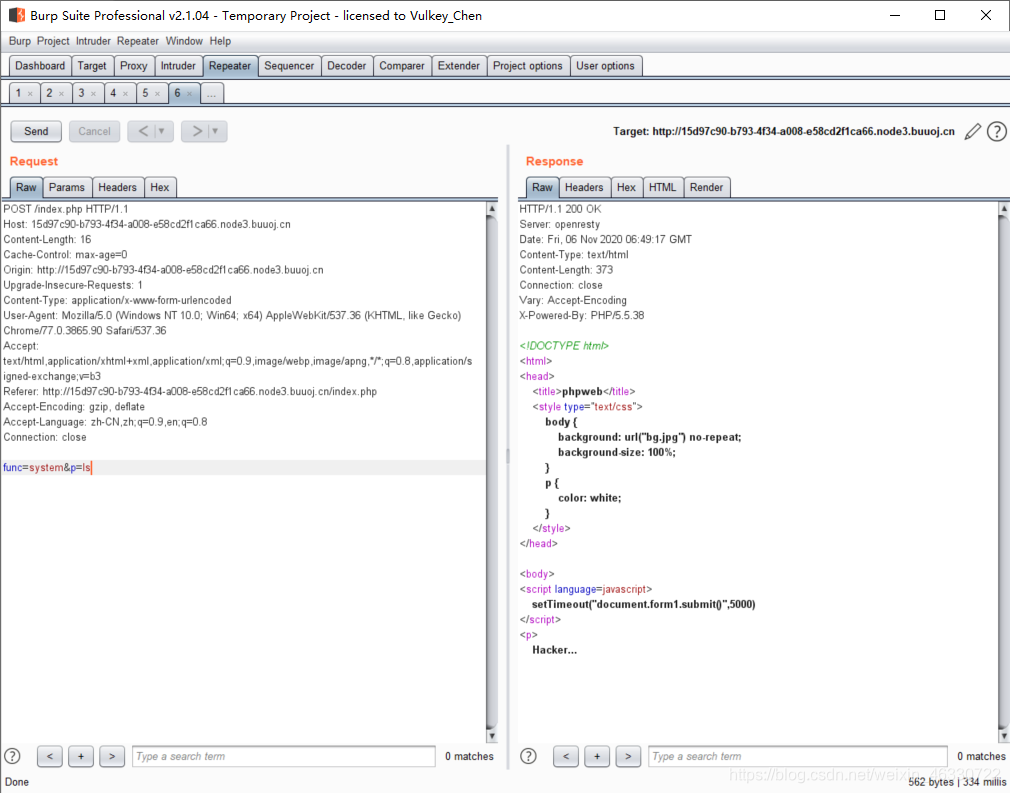
Task: Switch to the Intruder tool tab
Action: tap(178, 66)
